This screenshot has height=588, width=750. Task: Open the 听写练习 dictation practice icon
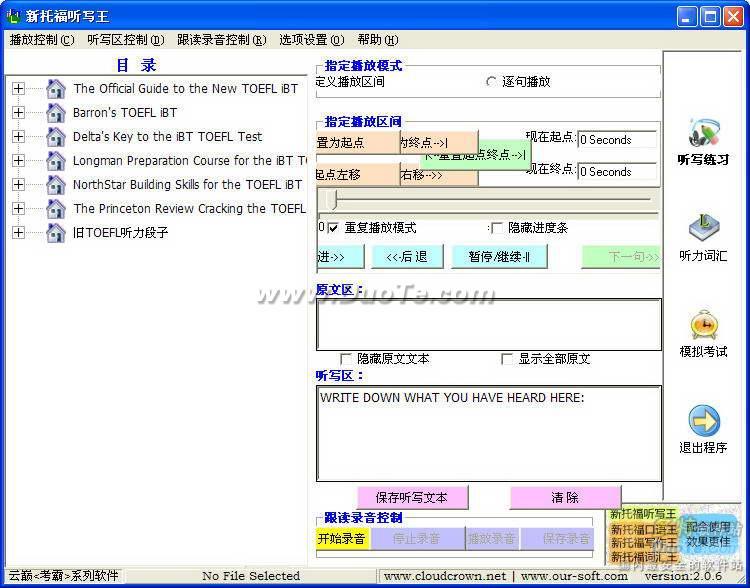coord(704,132)
